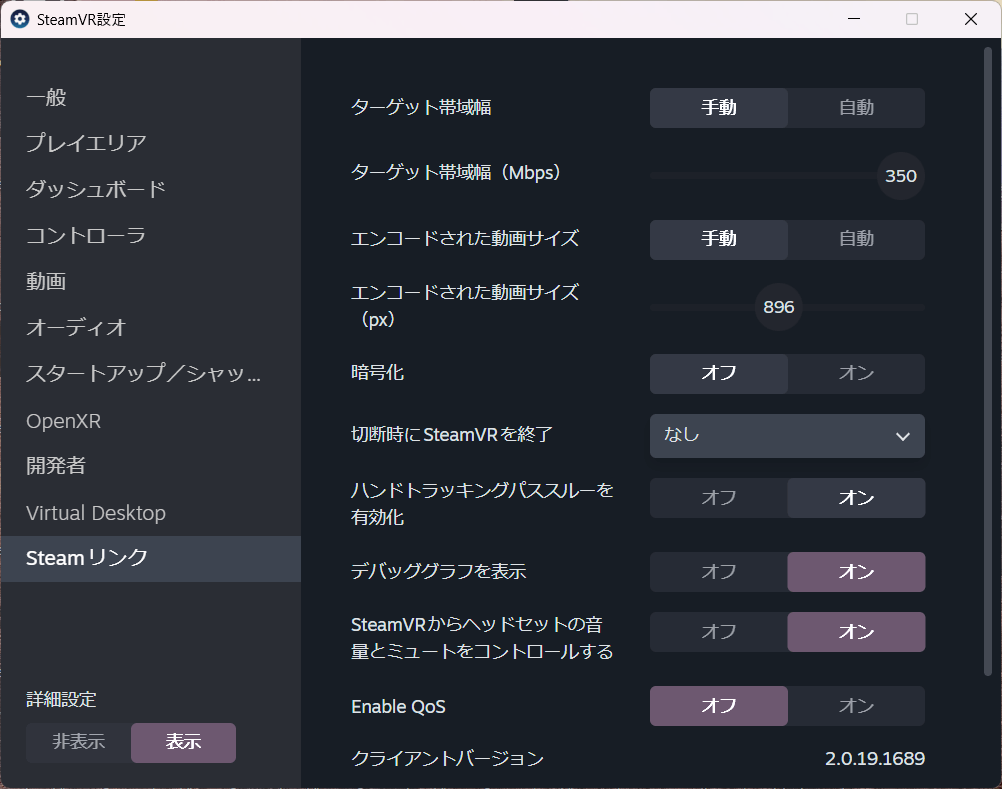
Task: Close the SteamVR設定 window
Action: [970, 19]
